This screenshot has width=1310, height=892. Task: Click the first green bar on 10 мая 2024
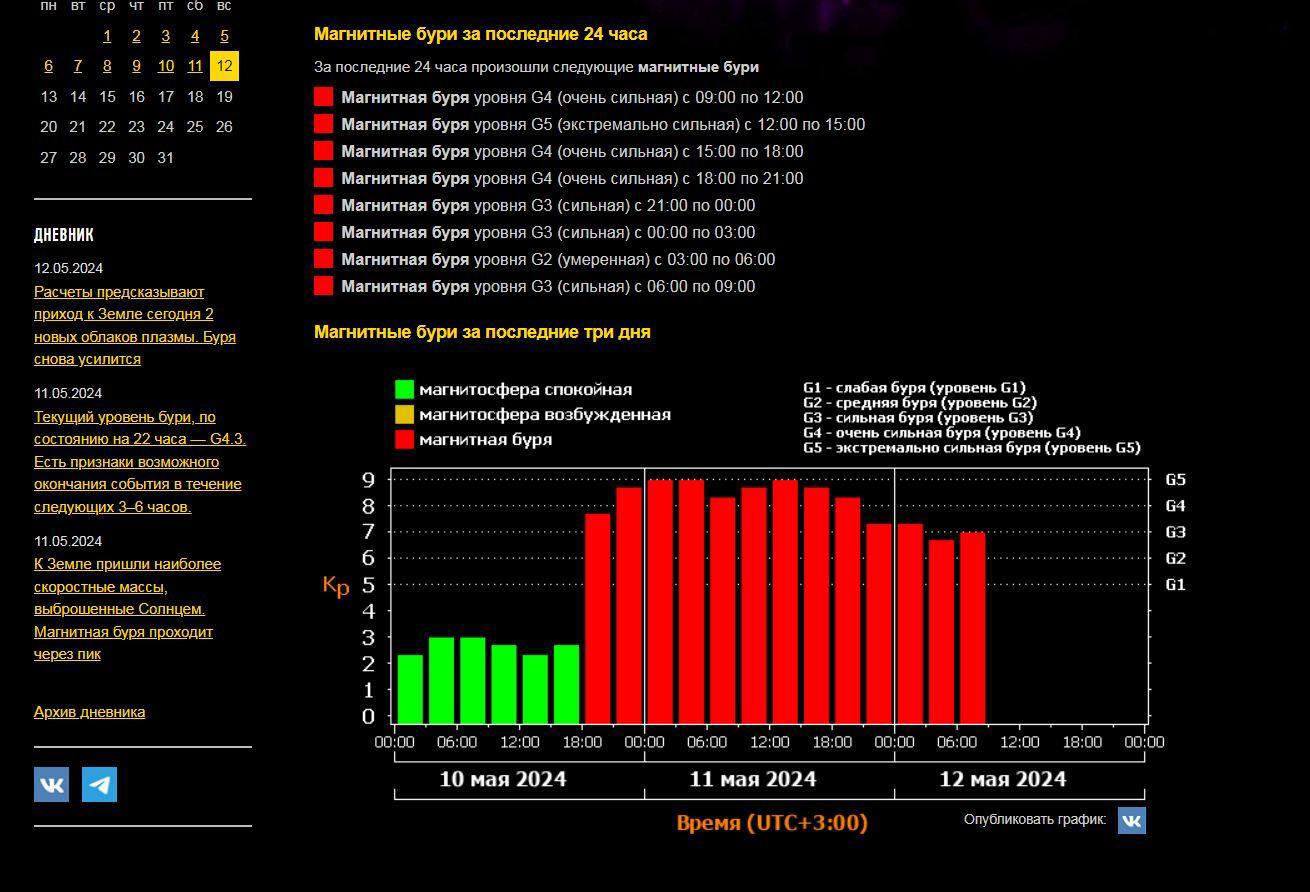coord(410,689)
